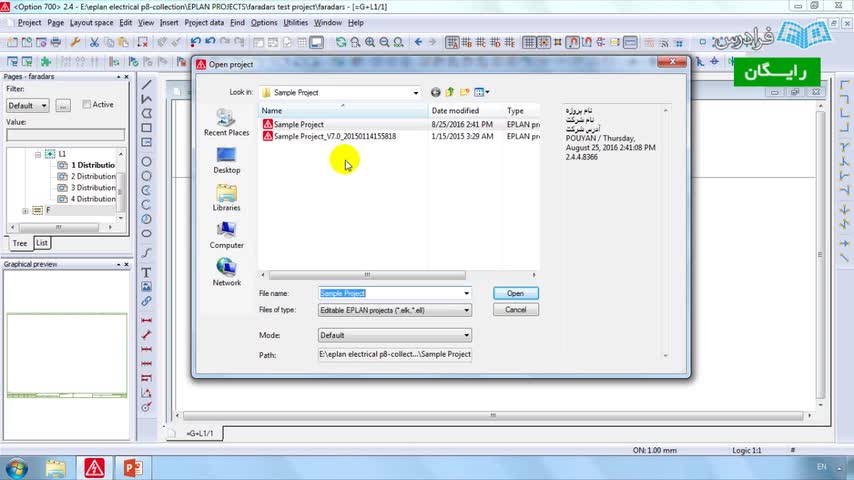Select the Polyline drawing tool
Viewport: 854px width, 480px height.
(x=147, y=99)
